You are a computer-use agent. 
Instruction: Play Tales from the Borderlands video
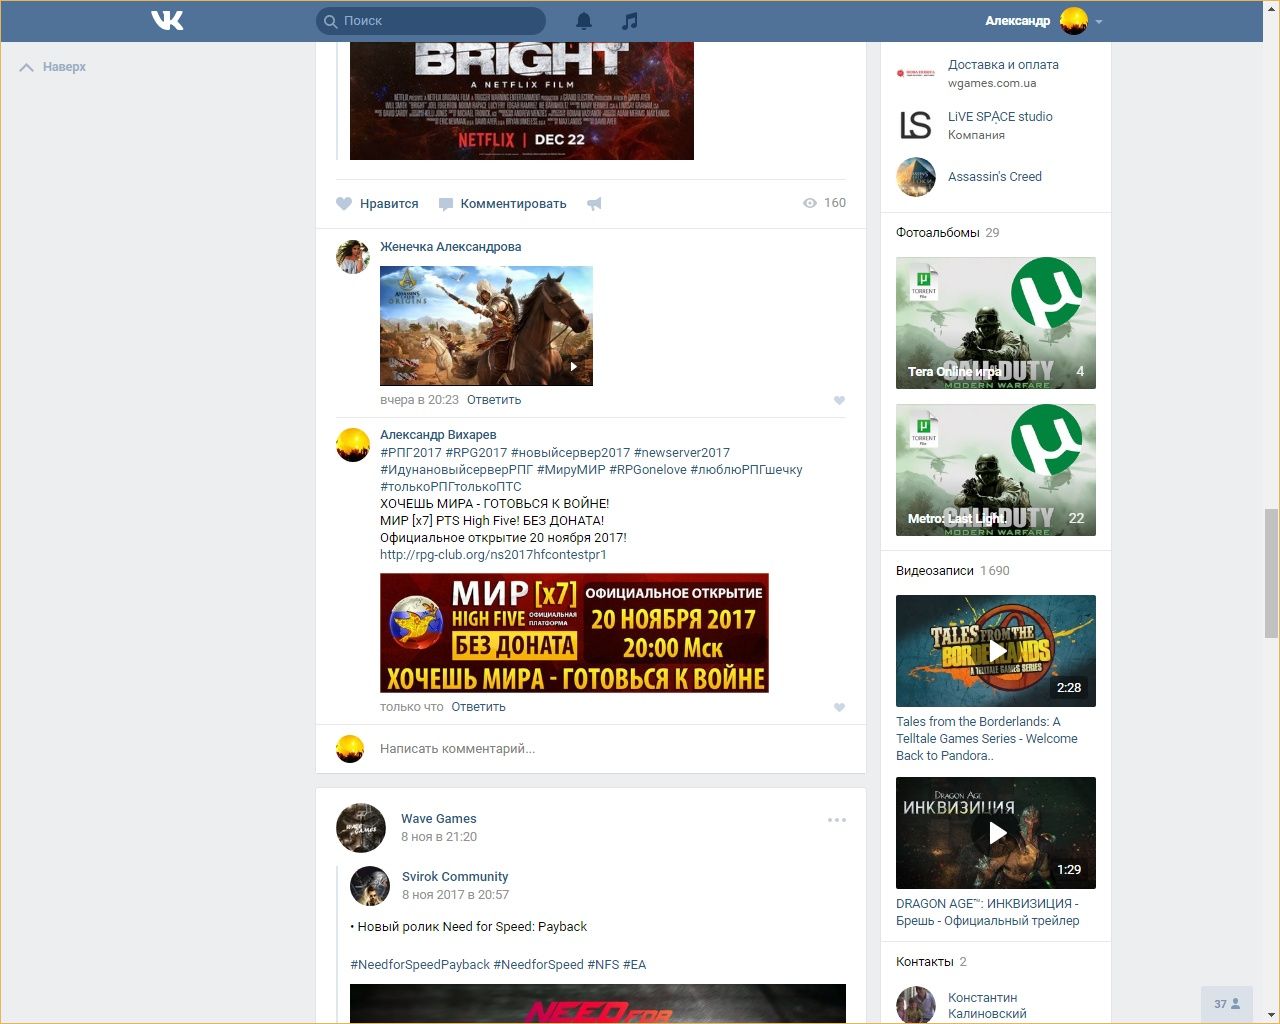point(996,651)
